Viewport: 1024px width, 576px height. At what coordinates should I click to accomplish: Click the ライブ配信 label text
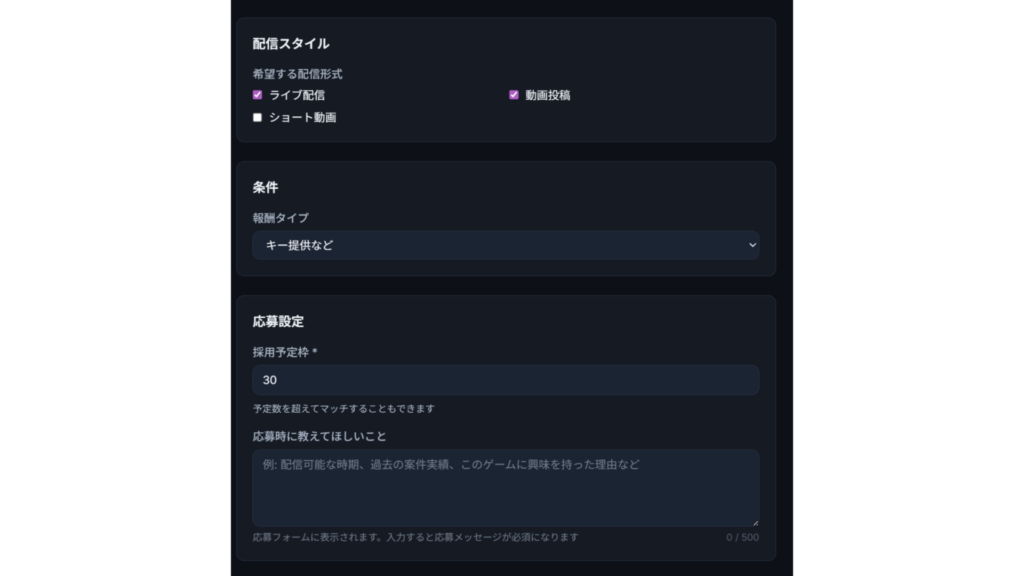pos(297,95)
